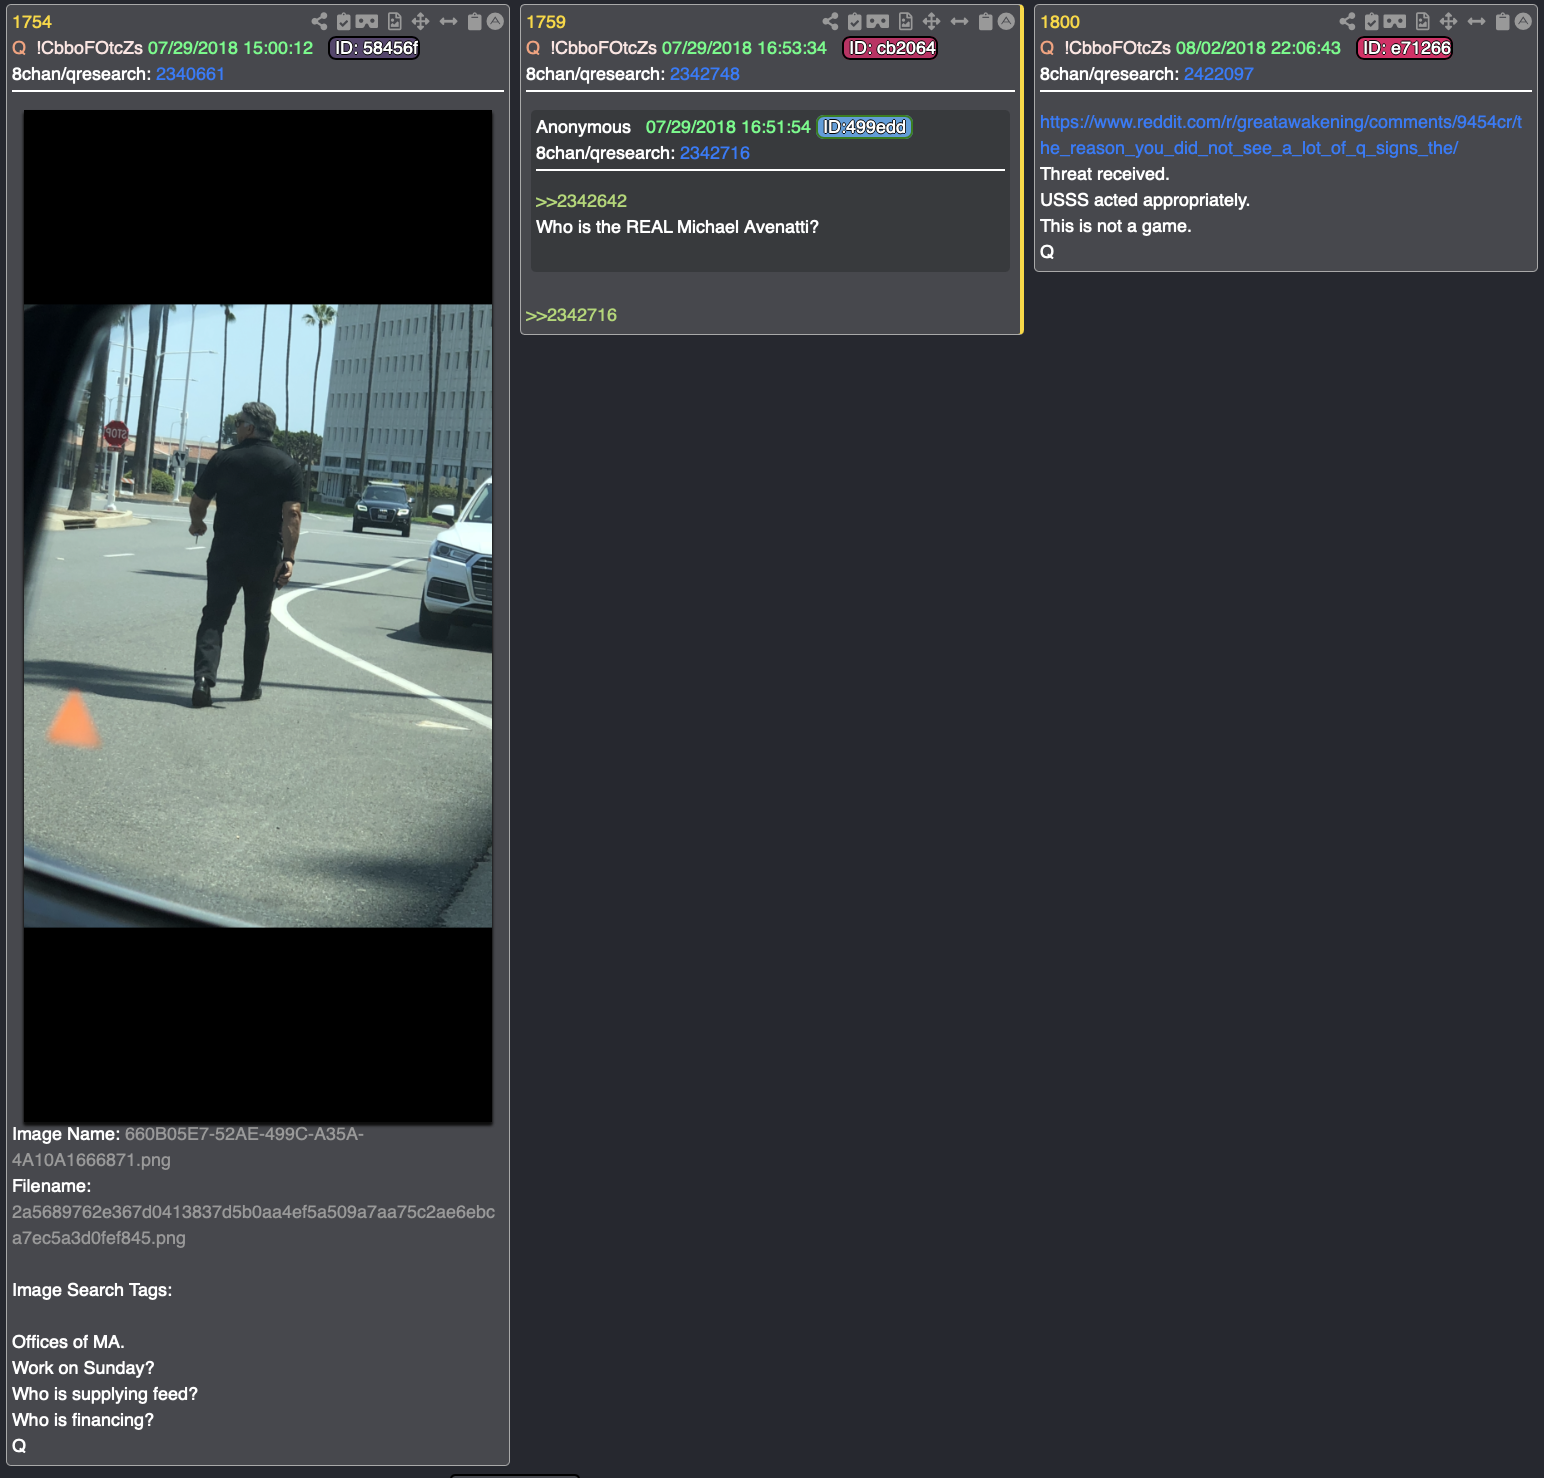Click VR goggles icon on post 1754
The image size is (1544, 1478).
tap(367, 21)
